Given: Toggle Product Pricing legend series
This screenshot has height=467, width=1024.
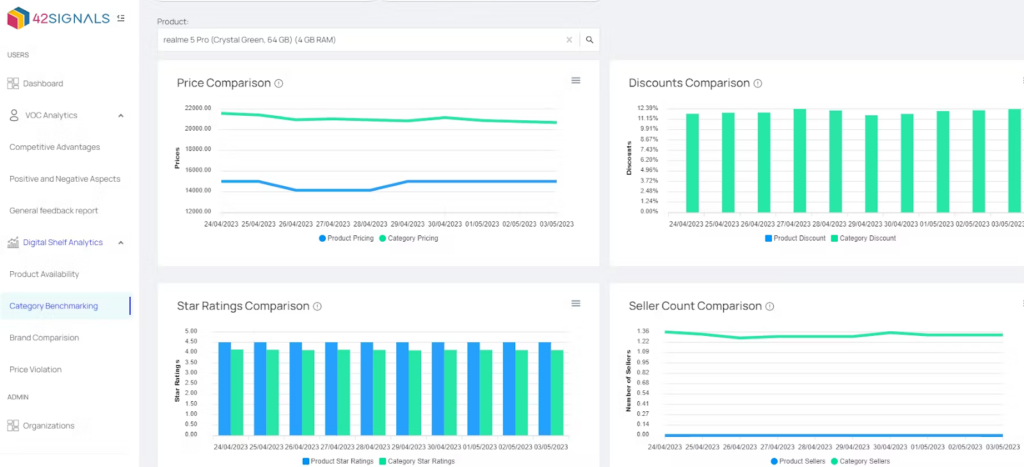Looking at the screenshot, I should (x=345, y=238).
